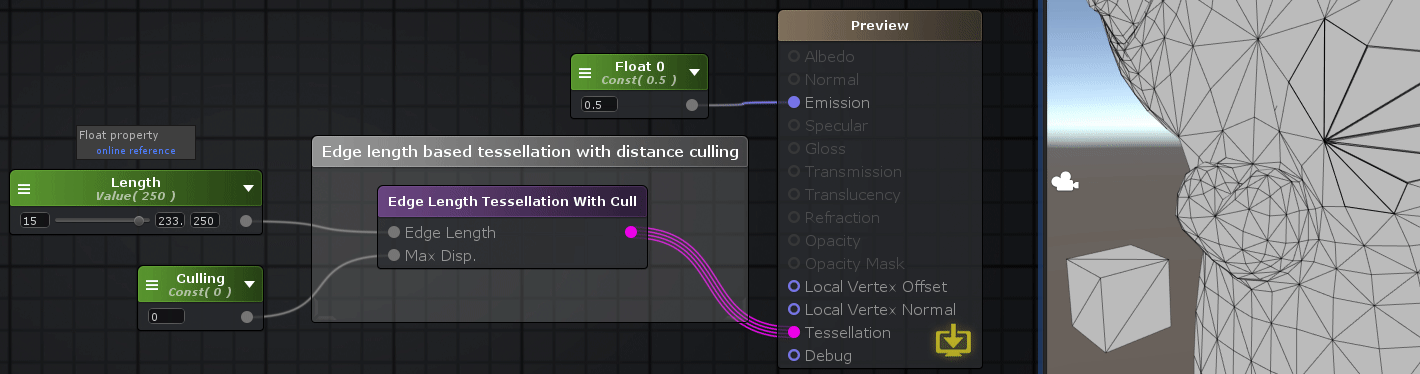Image resolution: width=1420 pixels, height=374 pixels.
Task: Expand the Culling node dropdown arrow
Action: tap(248, 284)
